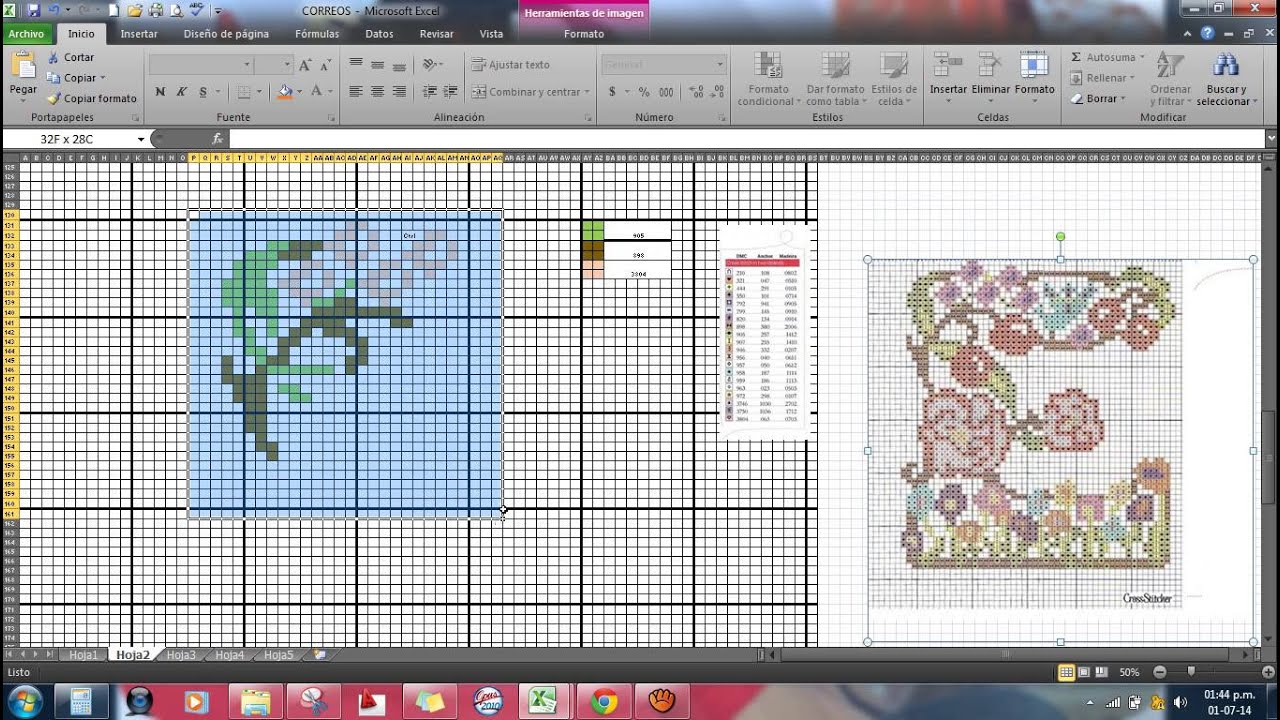Increase font size with large A icon

pyautogui.click(x=307, y=65)
